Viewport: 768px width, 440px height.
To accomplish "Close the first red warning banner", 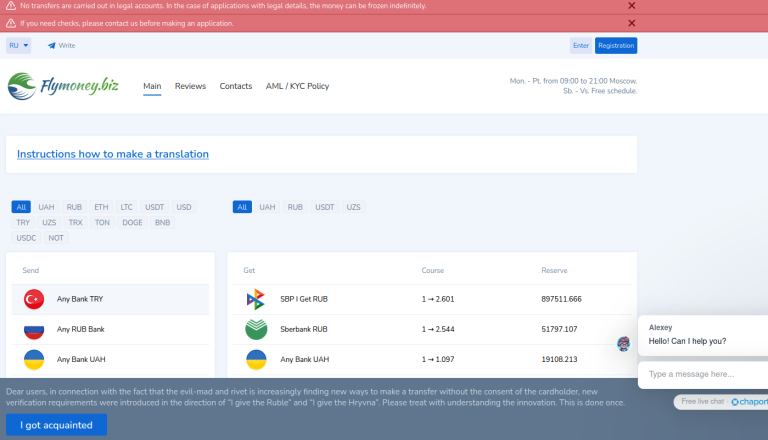I will (x=631, y=6).
